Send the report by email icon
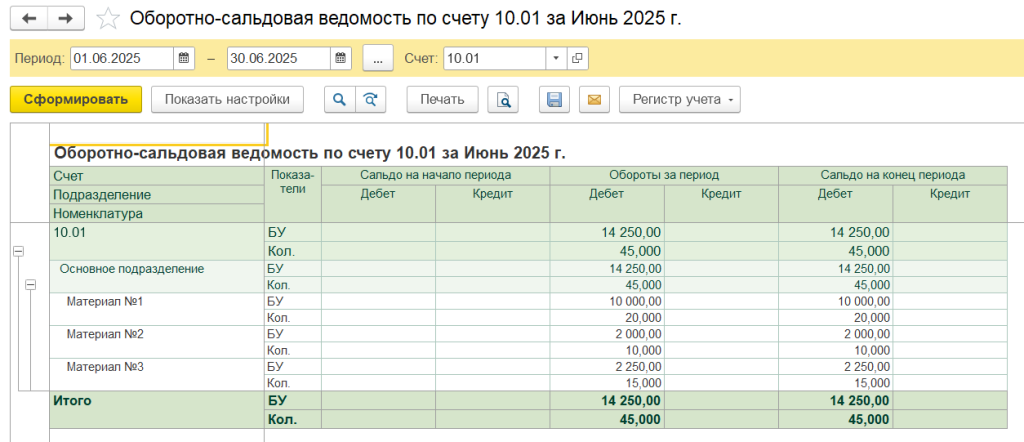1024x442 pixels. click(593, 99)
